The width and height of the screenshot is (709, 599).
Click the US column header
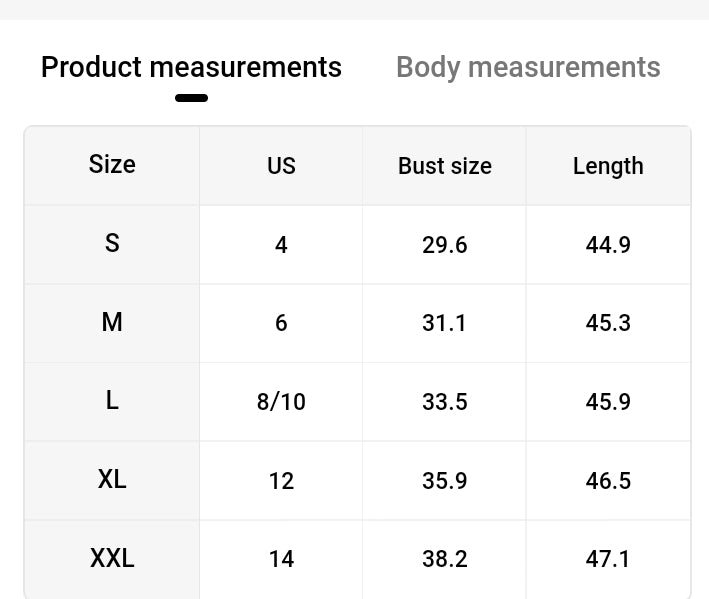click(x=281, y=166)
